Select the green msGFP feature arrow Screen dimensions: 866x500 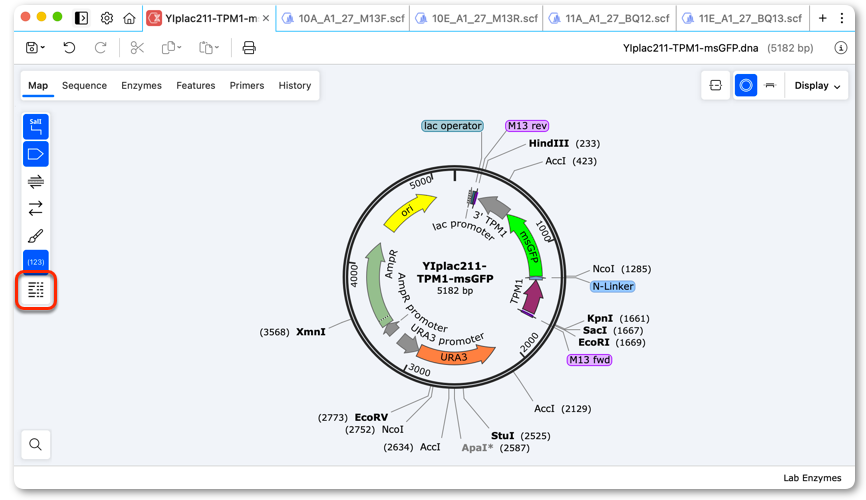[x=529, y=245]
